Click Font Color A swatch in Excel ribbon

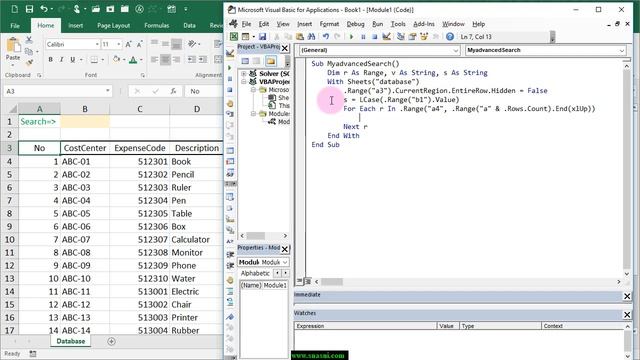[x=133, y=60]
